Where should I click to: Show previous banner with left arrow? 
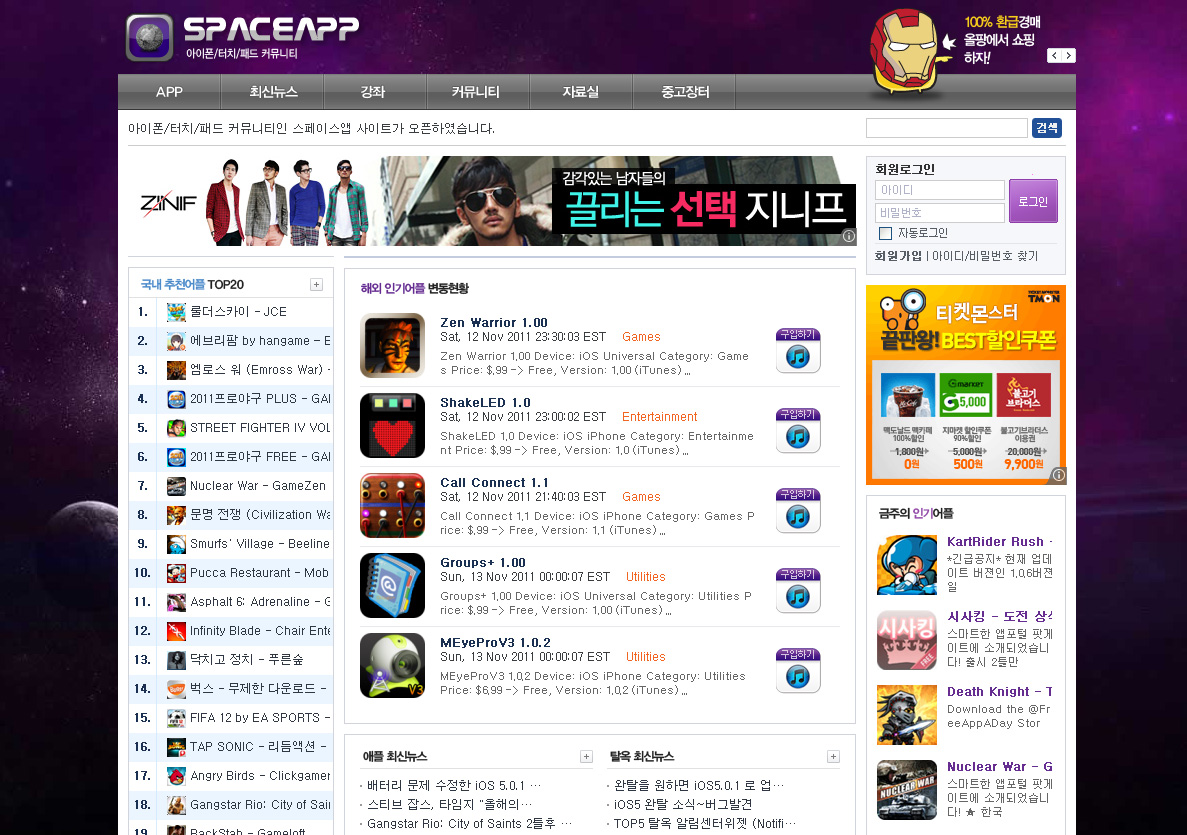click(x=1055, y=55)
